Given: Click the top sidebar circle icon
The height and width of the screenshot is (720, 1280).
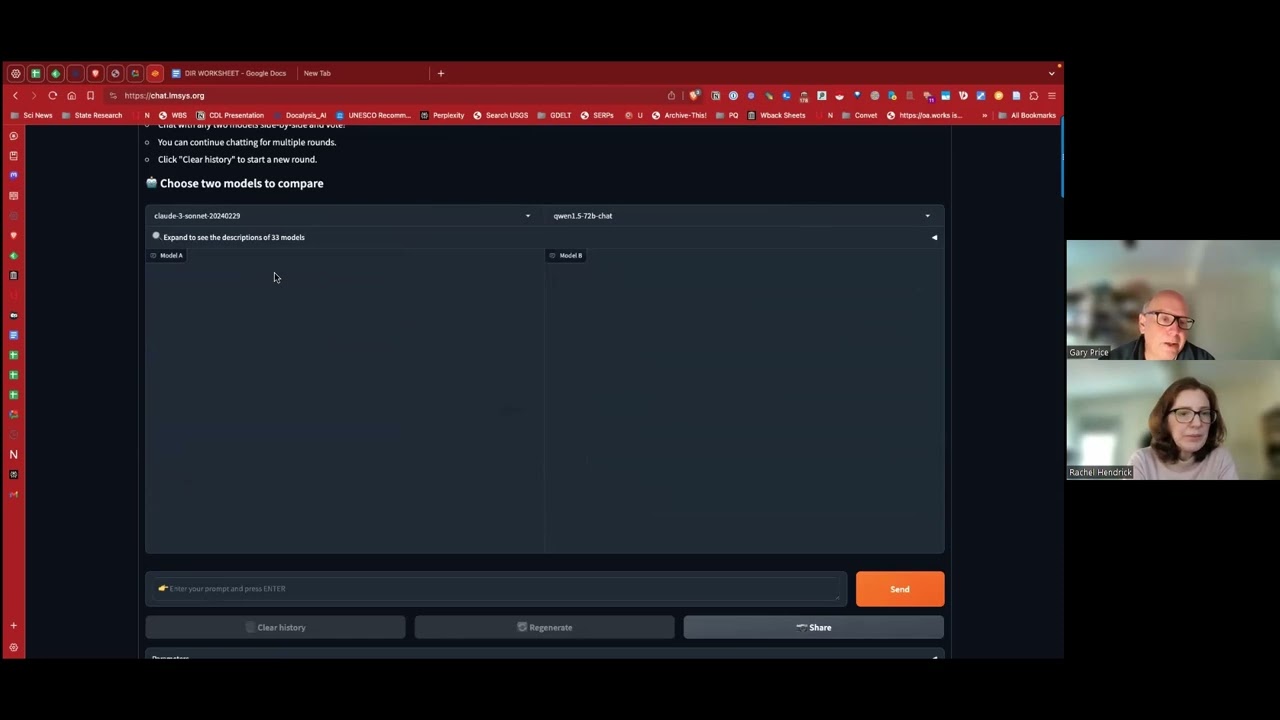Looking at the screenshot, I should [13, 135].
